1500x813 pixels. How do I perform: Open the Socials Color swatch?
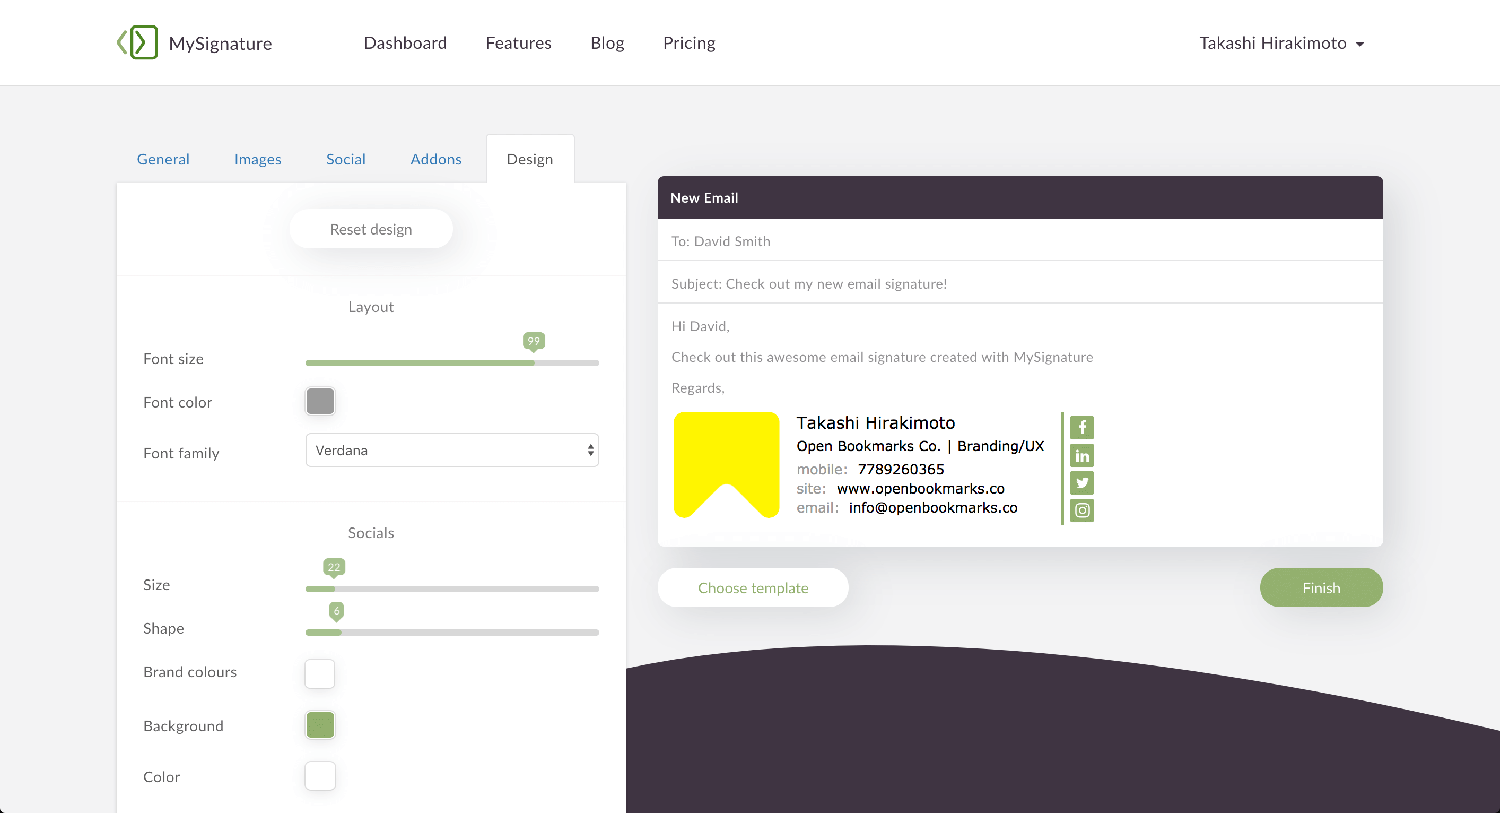(320, 776)
